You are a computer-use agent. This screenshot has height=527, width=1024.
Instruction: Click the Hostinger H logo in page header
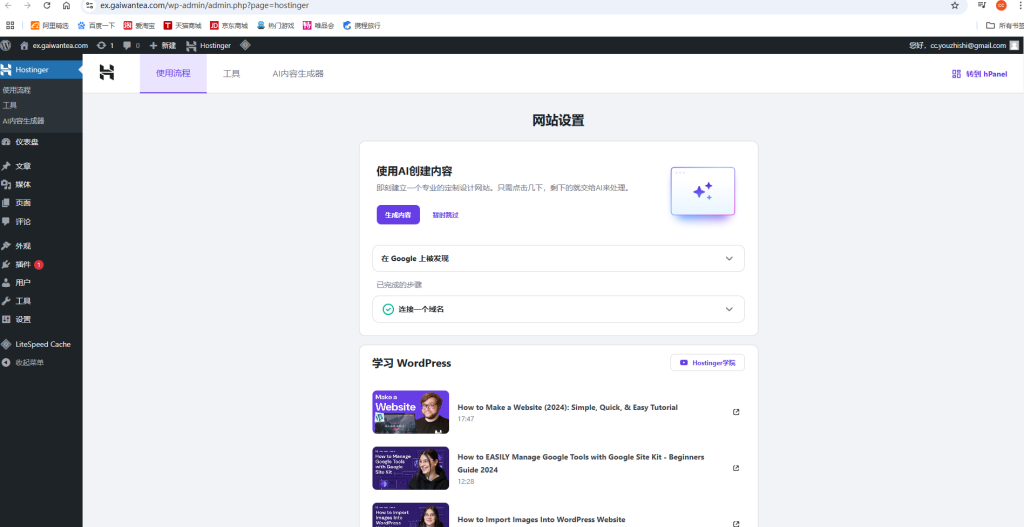(107, 72)
